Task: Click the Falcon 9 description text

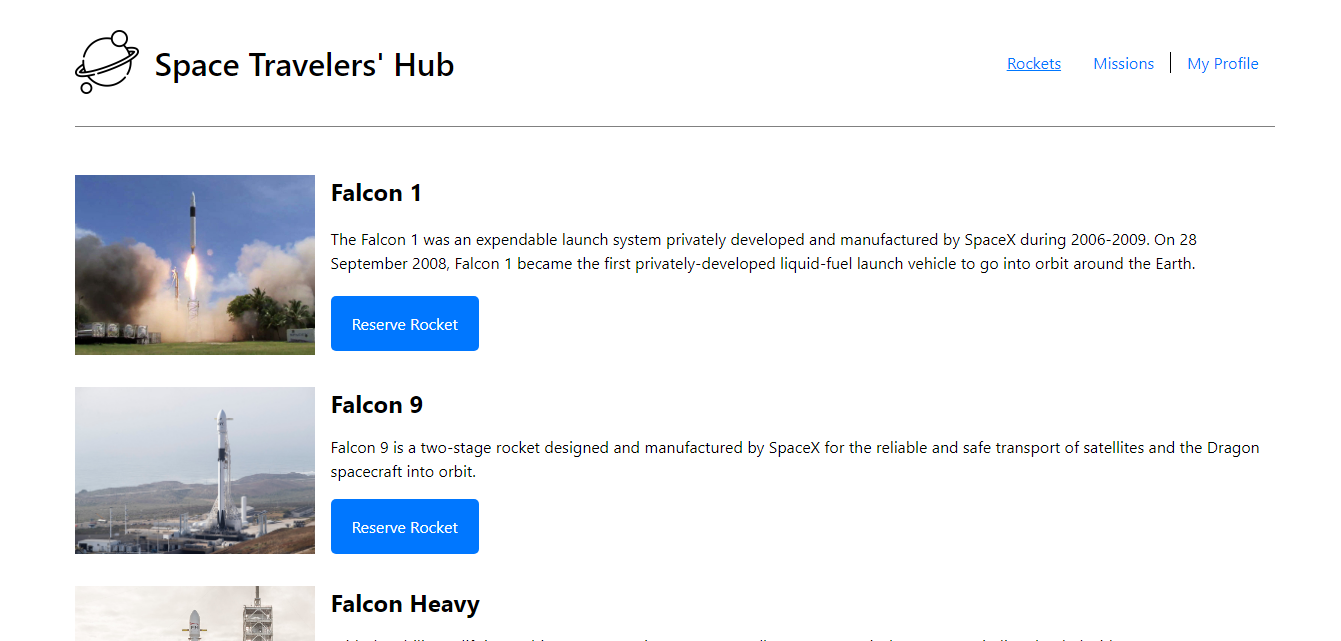Action: click(x=795, y=459)
